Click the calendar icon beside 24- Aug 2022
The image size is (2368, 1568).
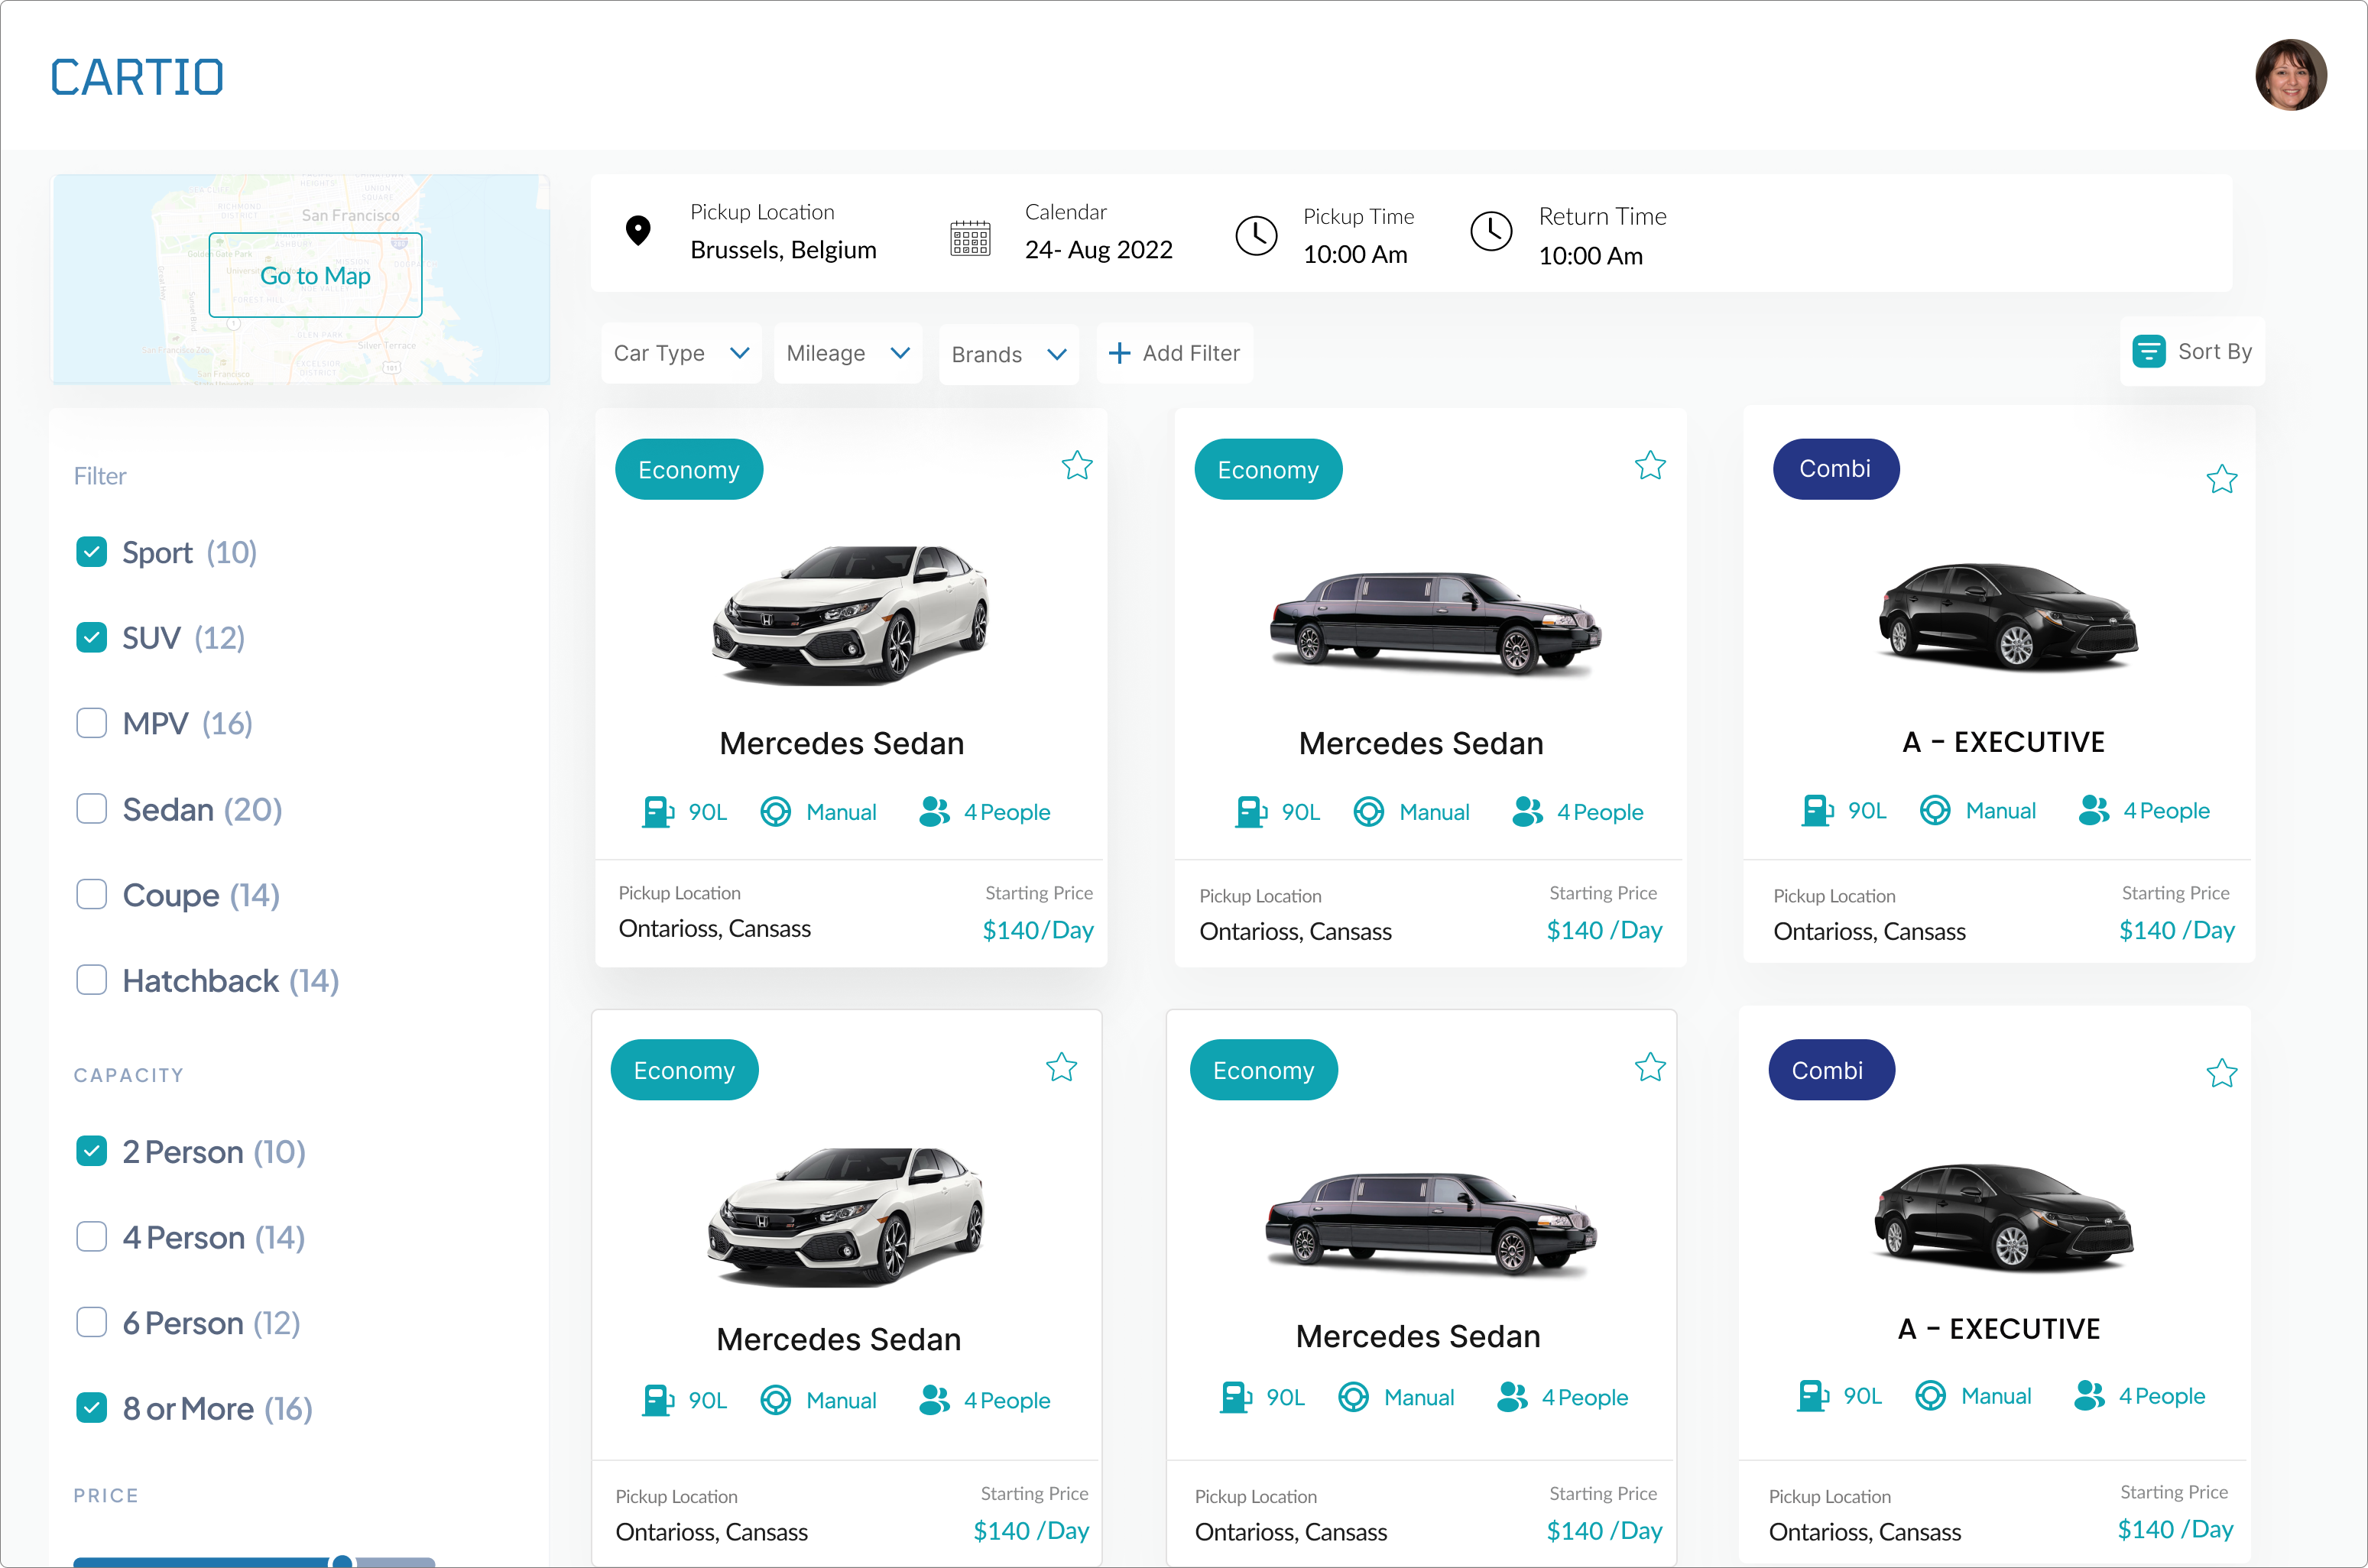969,238
